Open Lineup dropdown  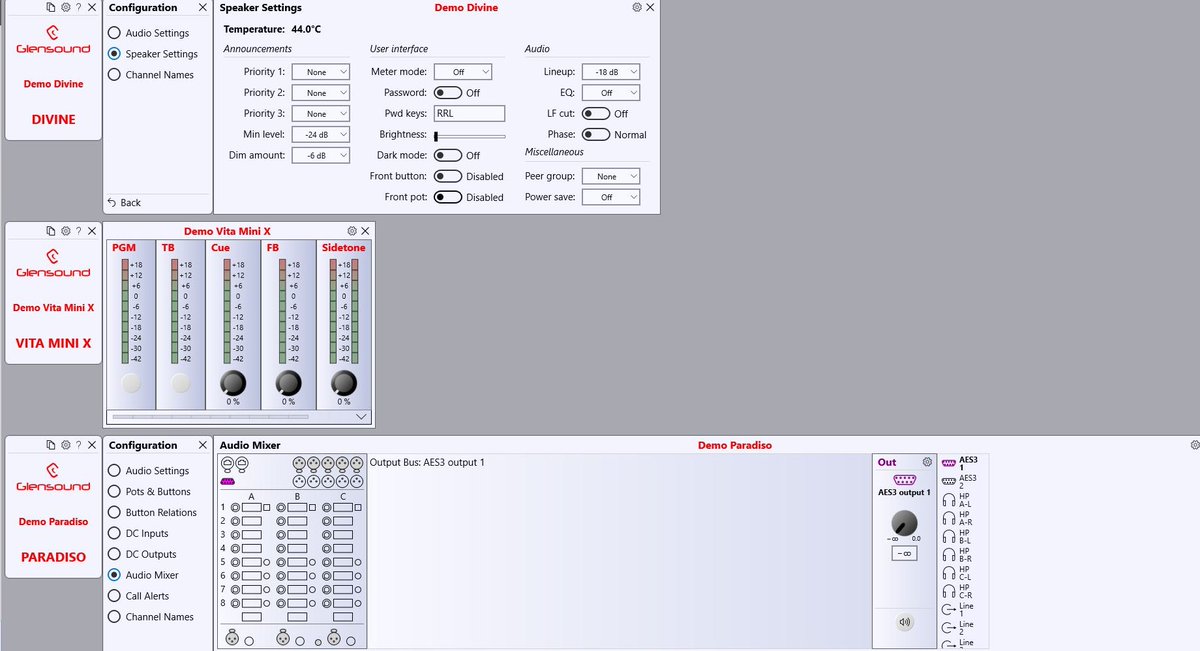click(611, 72)
